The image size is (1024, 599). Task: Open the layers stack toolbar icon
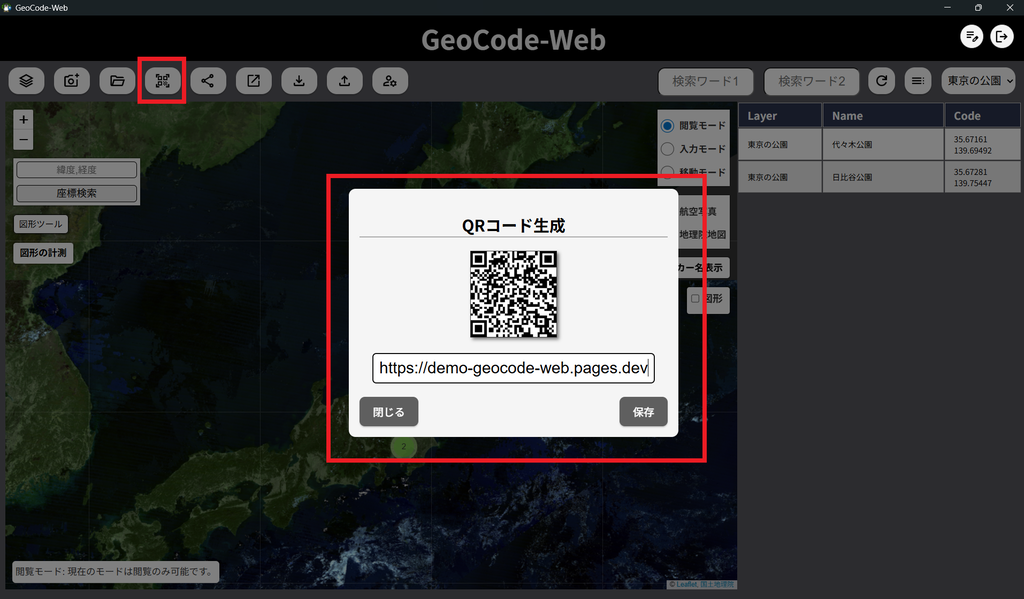(26, 81)
